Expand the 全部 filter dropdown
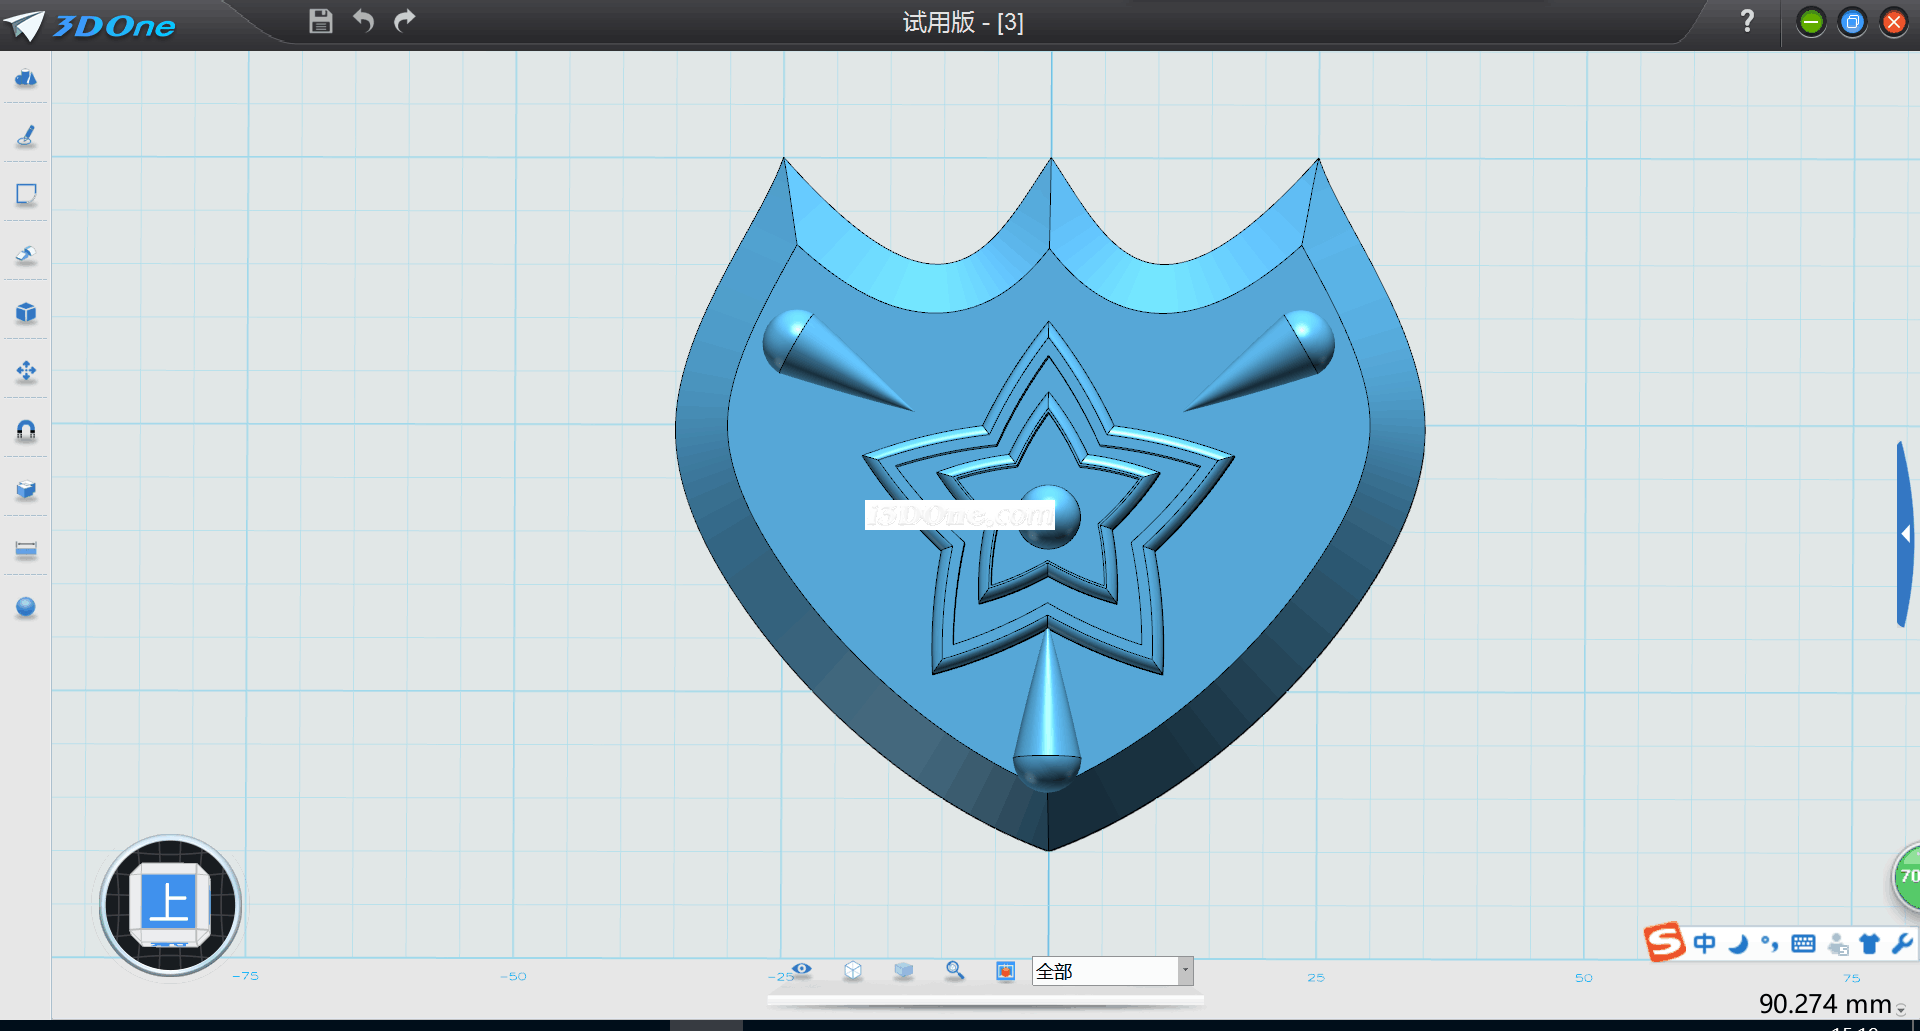This screenshot has height=1031, width=1920. [x=1185, y=971]
